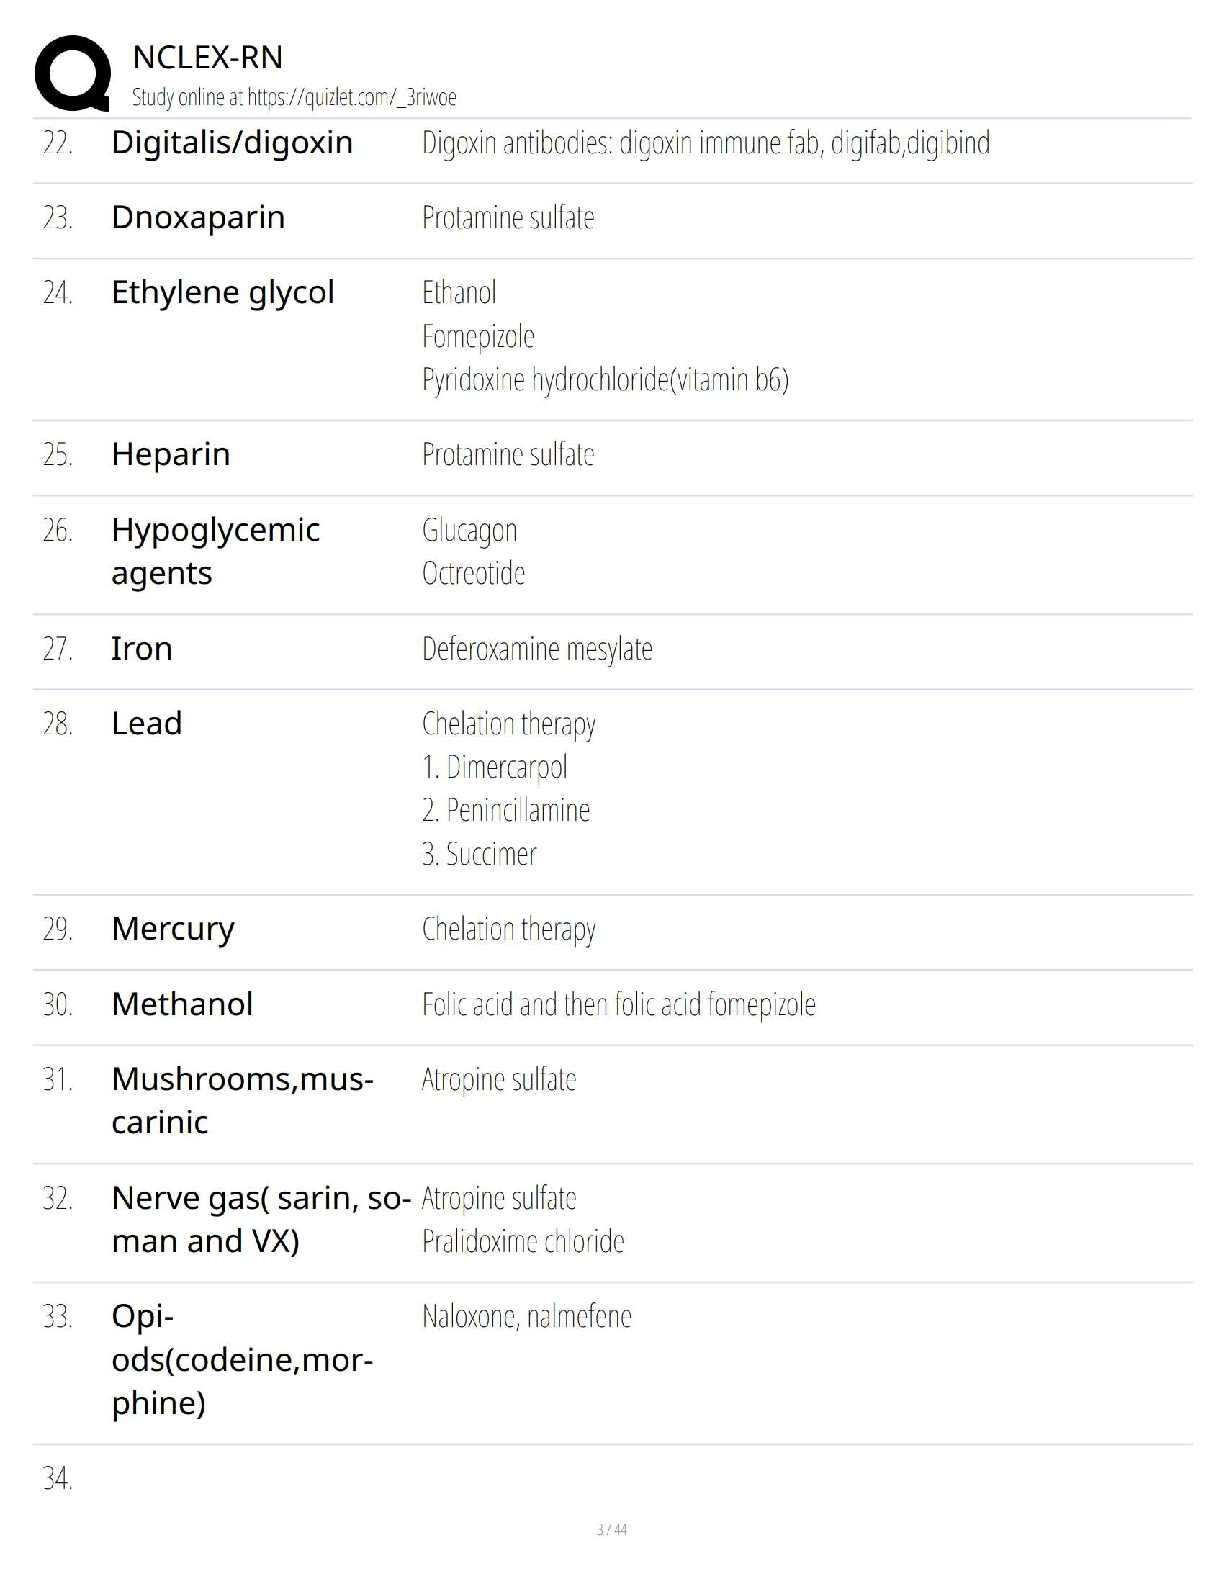
Task: Click the page number 3/44 footer
Action: (x=611, y=1530)
